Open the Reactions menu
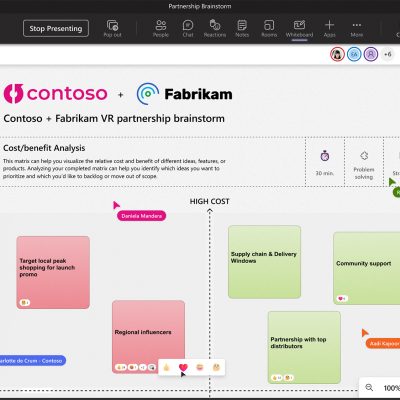The width and height of the screenshot is (400, 400). pyautogui.click(x=215, y=29)
